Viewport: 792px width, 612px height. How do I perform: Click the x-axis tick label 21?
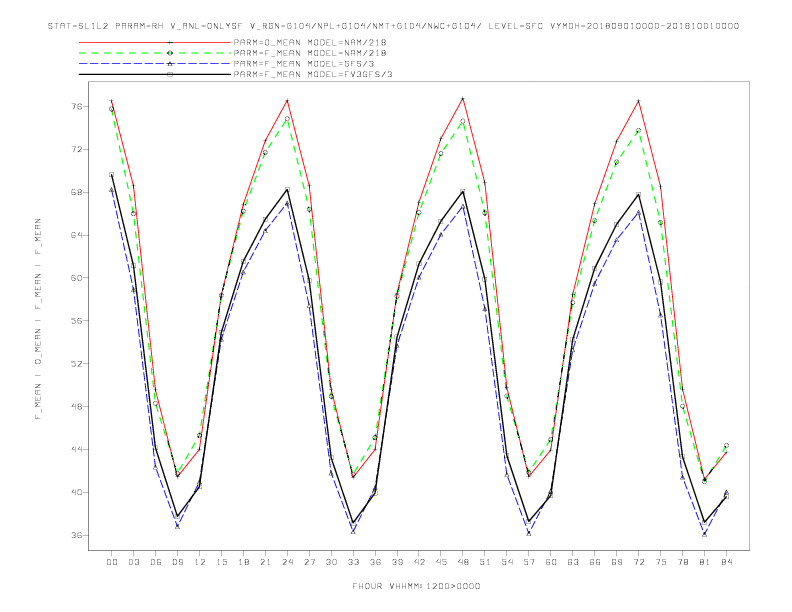tap(265, 562)
